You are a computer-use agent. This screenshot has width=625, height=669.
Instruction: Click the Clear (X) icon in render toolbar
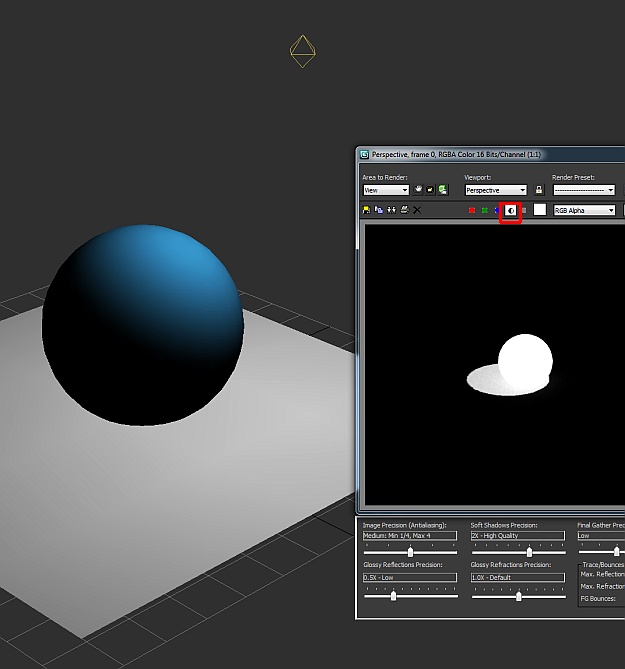417,210
